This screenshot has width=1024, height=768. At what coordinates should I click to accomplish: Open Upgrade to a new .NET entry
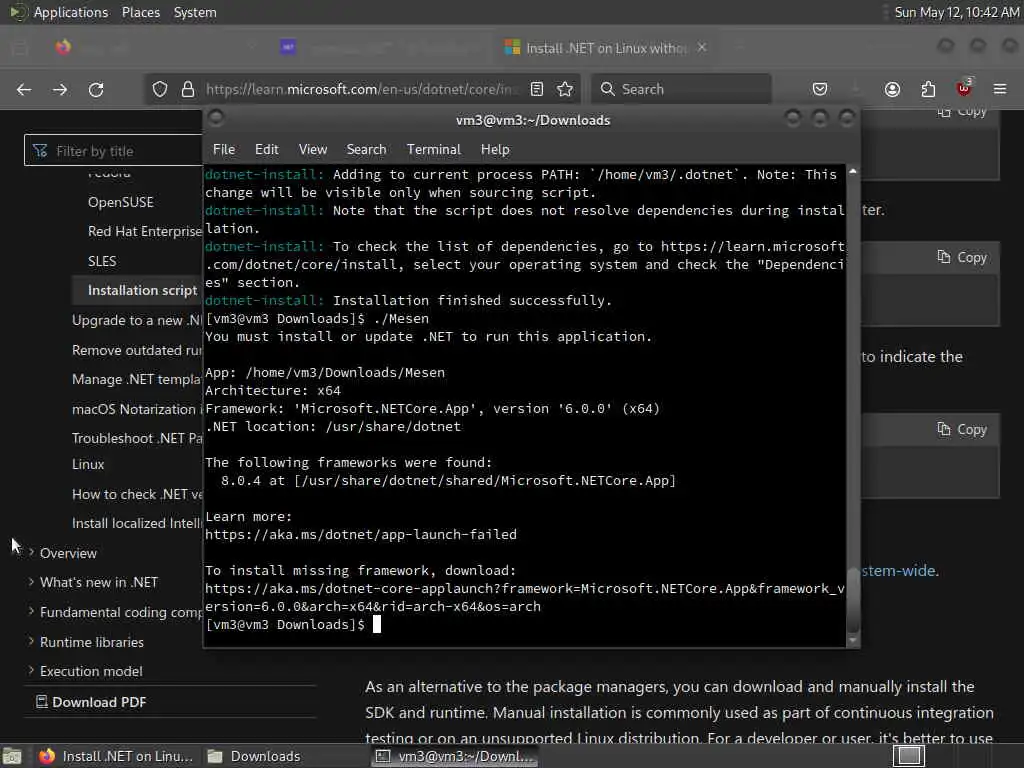(137, 320)
